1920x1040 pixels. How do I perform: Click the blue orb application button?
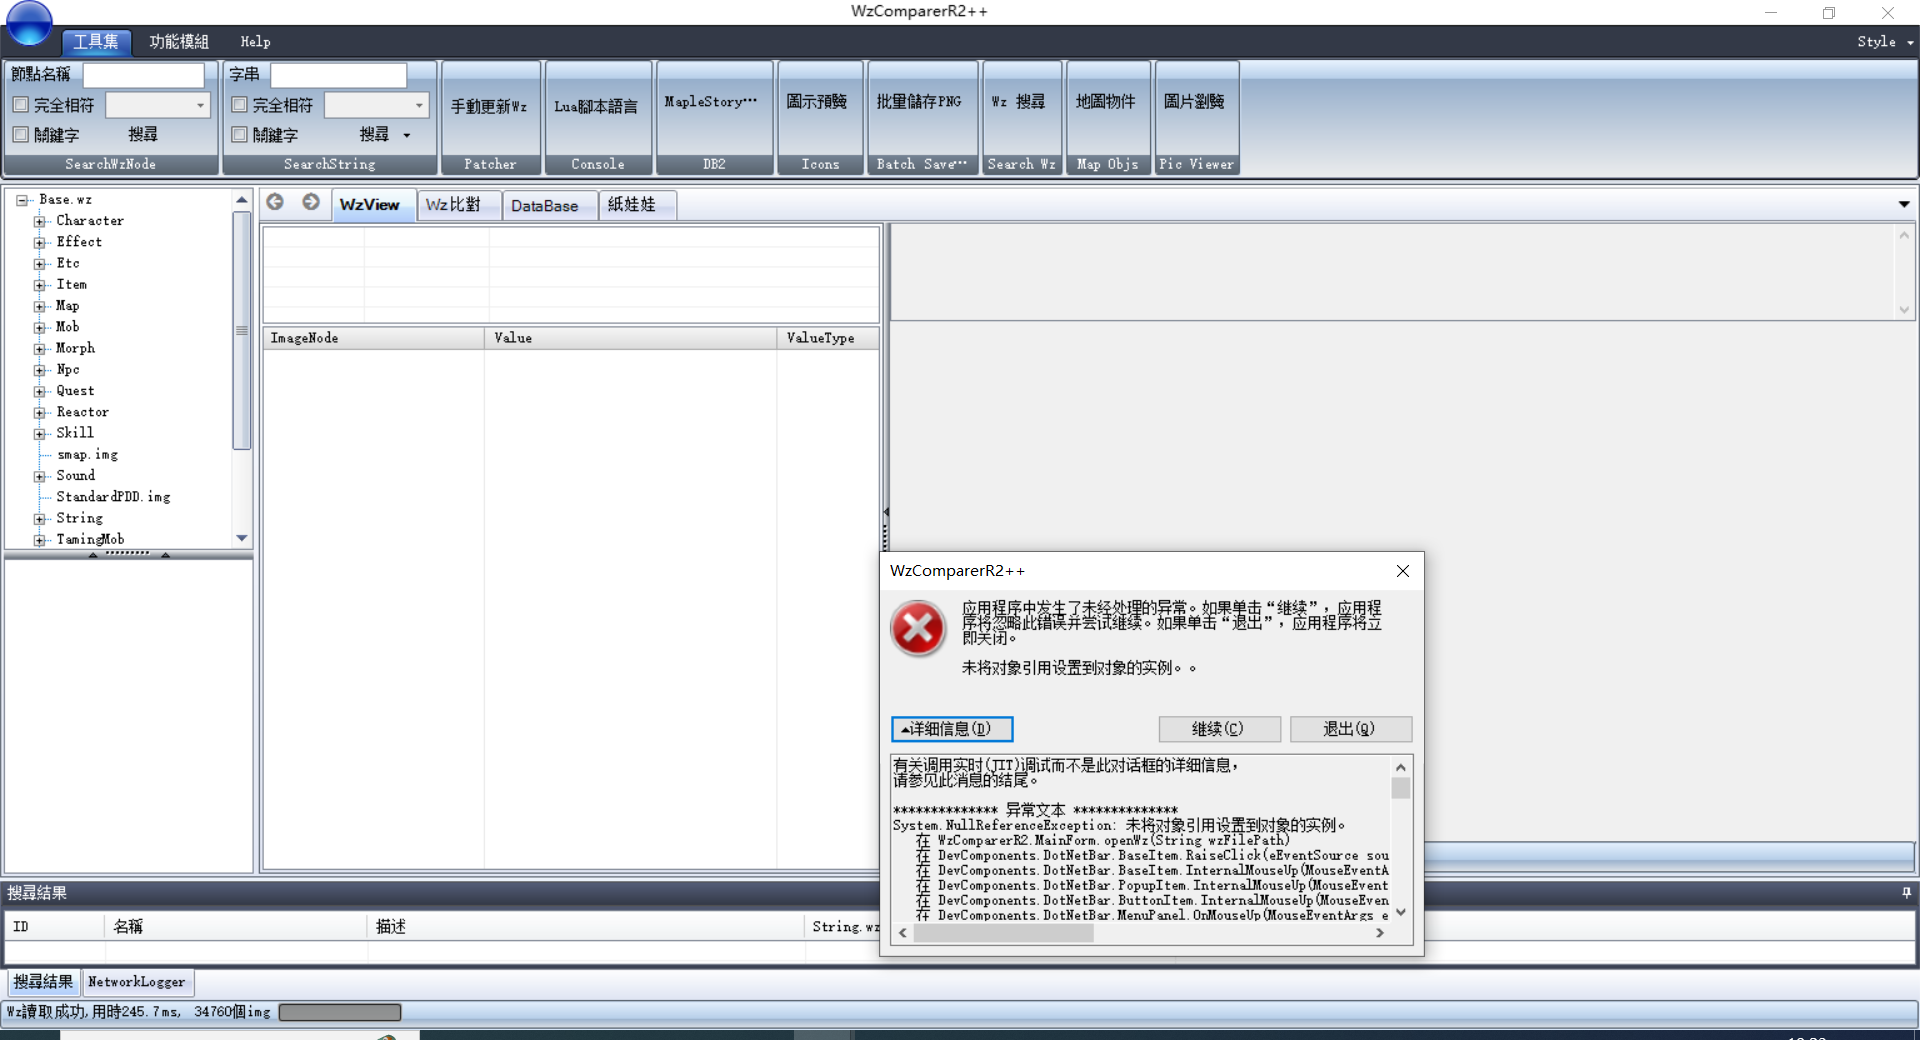(x=29, y=22)
